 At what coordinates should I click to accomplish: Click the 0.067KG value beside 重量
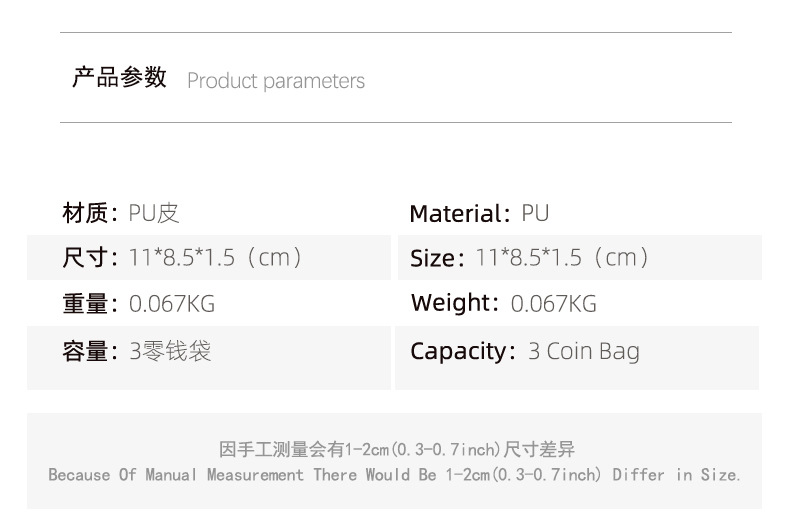pos(172,304)
